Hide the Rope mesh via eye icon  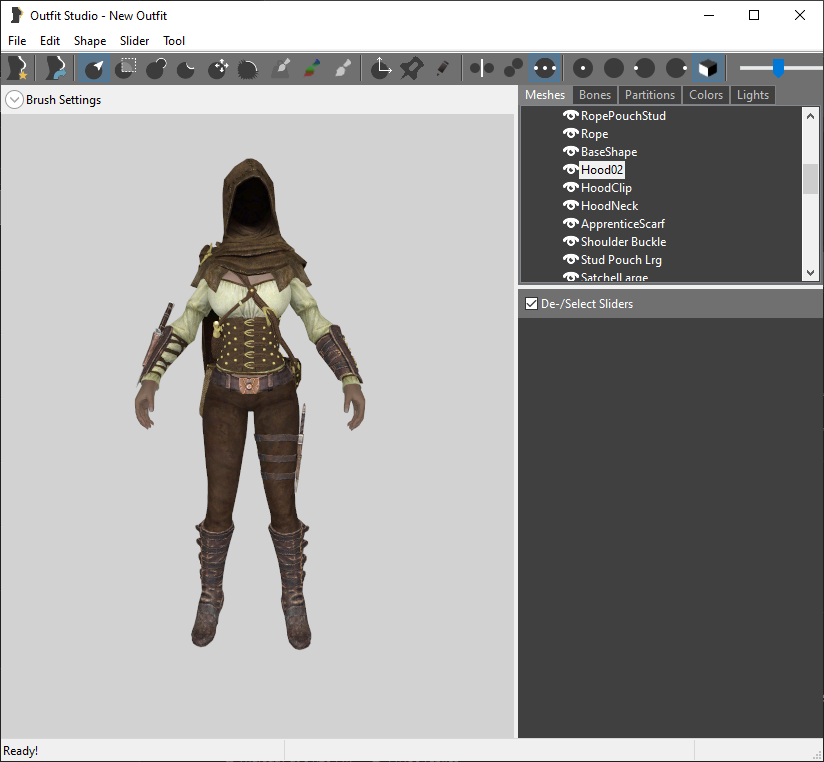coord(571,133)
